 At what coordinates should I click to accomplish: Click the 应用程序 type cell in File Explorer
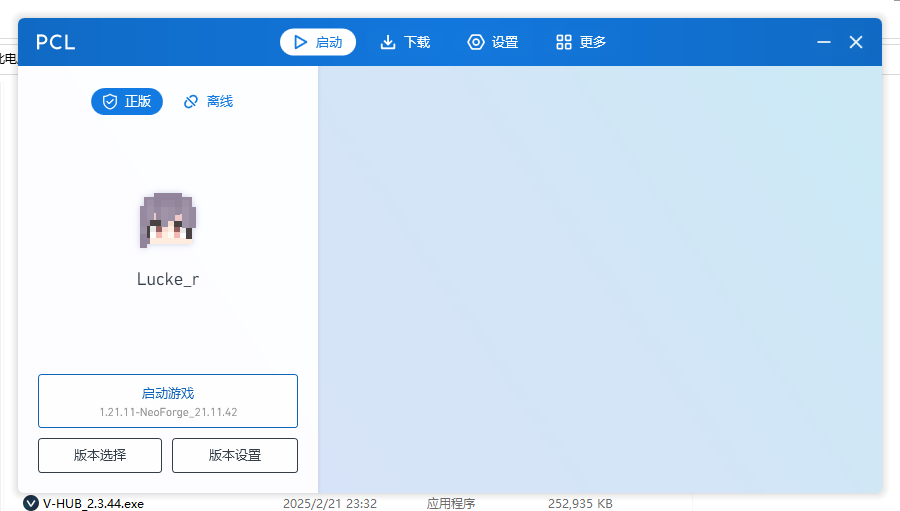pos(451,504)
